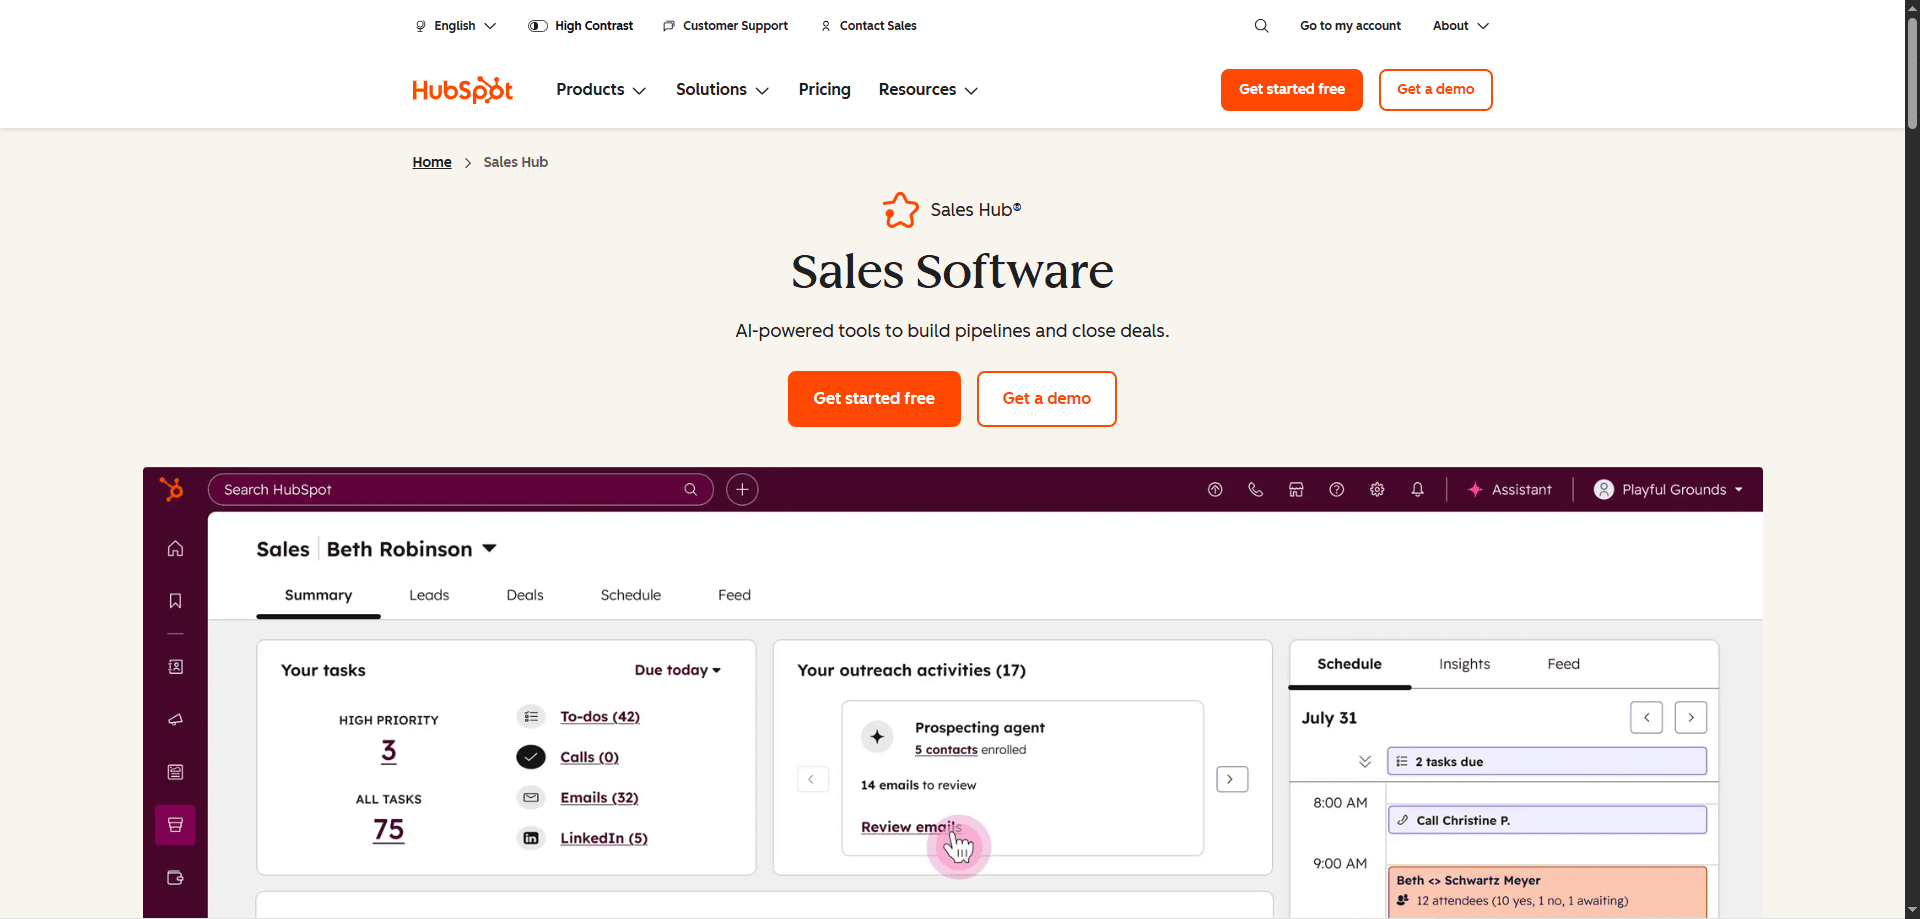The image size is (1920, 919).
Task: Open the Call Christine P. event
Action: tap(1547, 820)
